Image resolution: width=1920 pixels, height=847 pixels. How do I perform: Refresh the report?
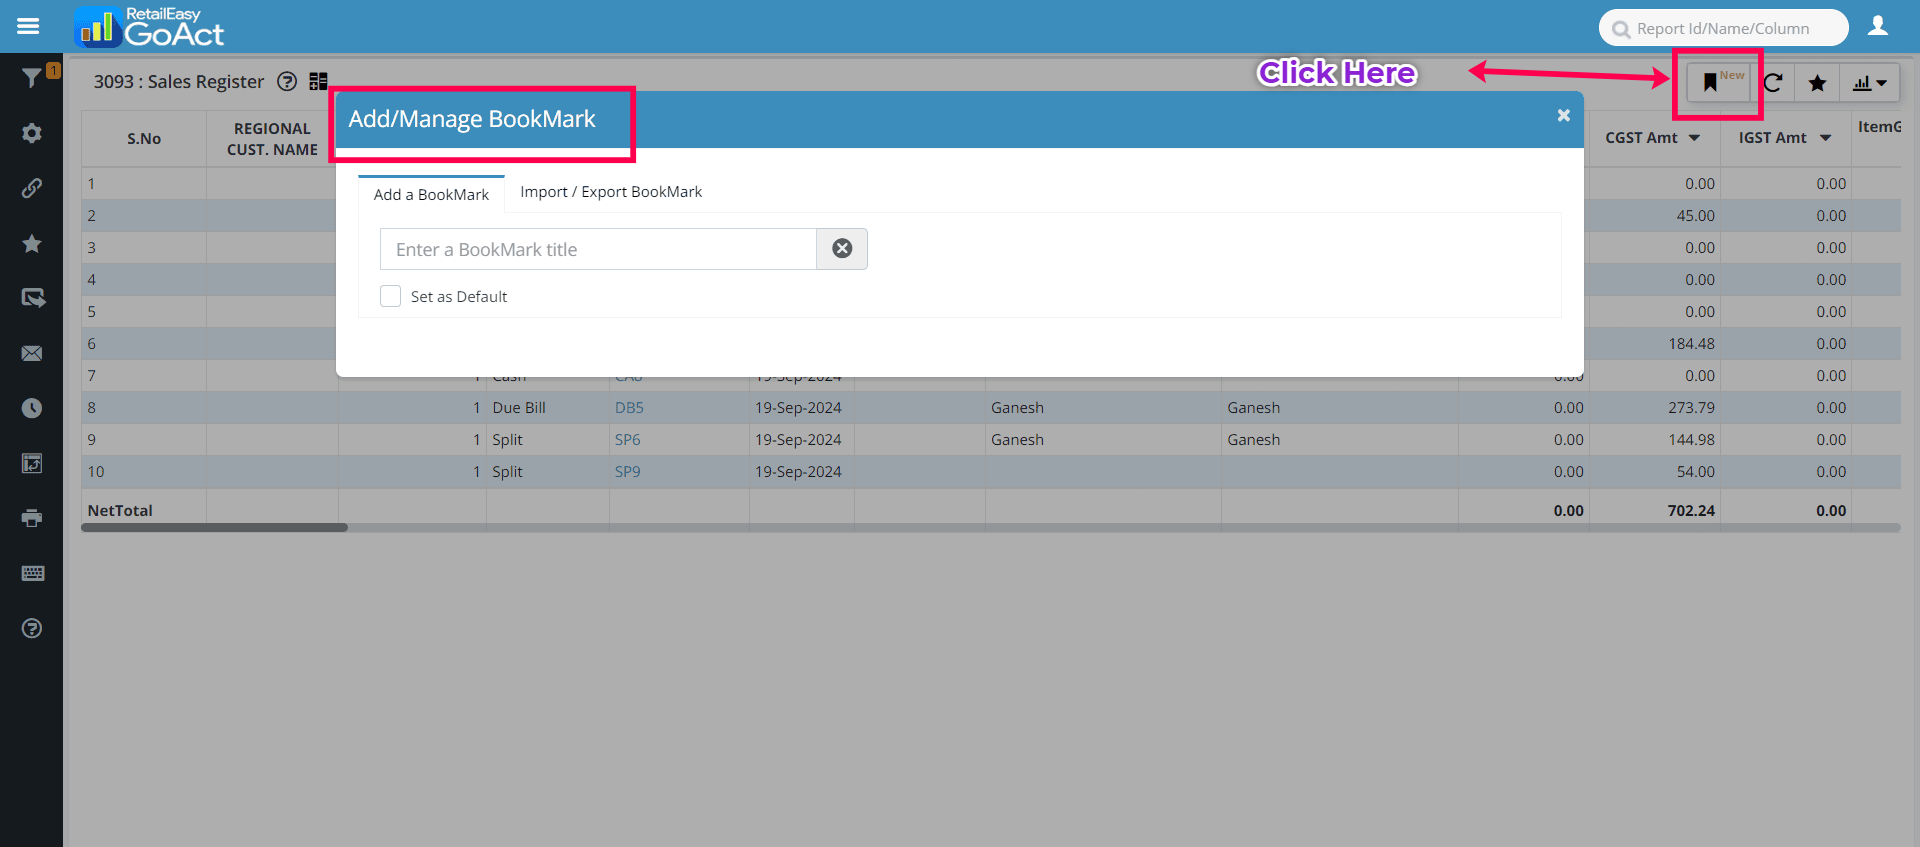(1773, 83)
